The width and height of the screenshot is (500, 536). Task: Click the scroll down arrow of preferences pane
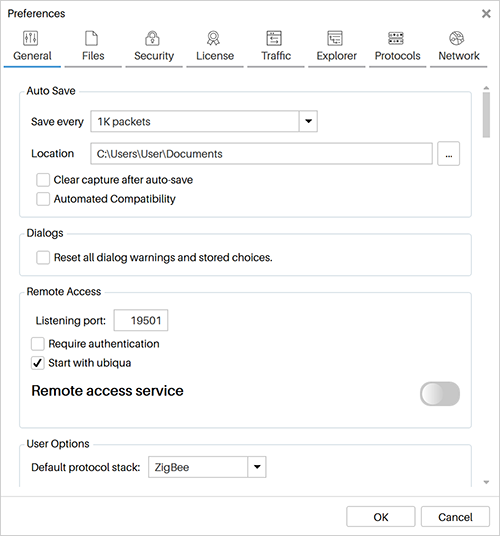pos(486,482)
